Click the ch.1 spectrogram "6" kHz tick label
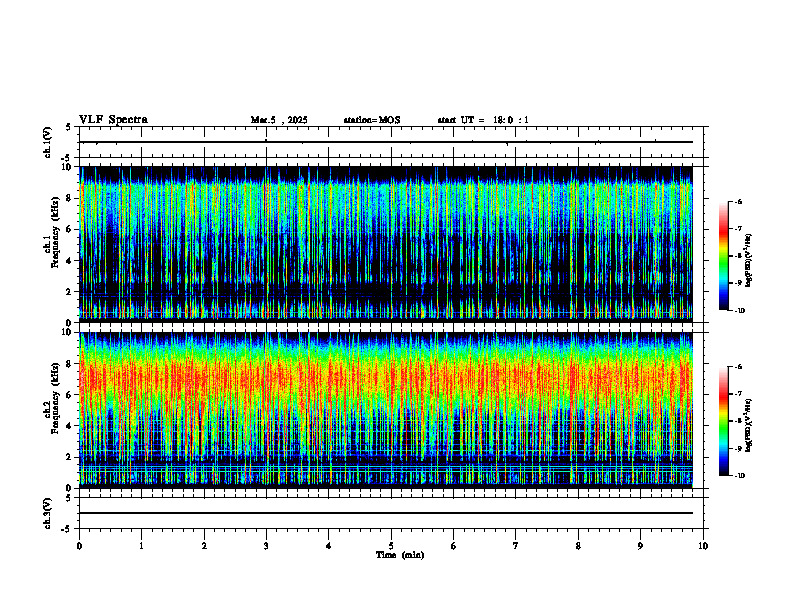 [x=69, y=229]
